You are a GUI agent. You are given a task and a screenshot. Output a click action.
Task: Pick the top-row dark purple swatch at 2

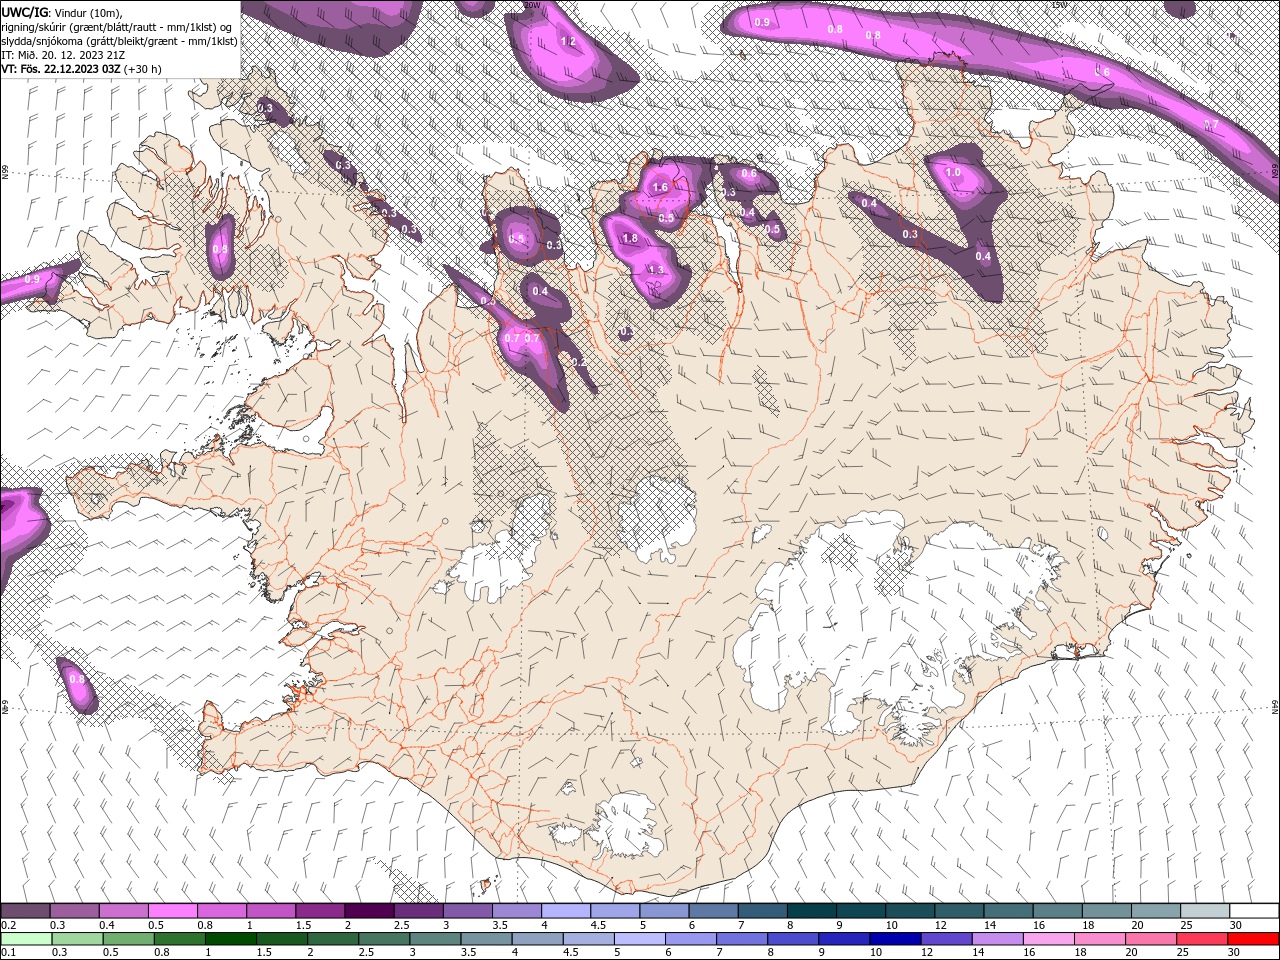(369, 911)
